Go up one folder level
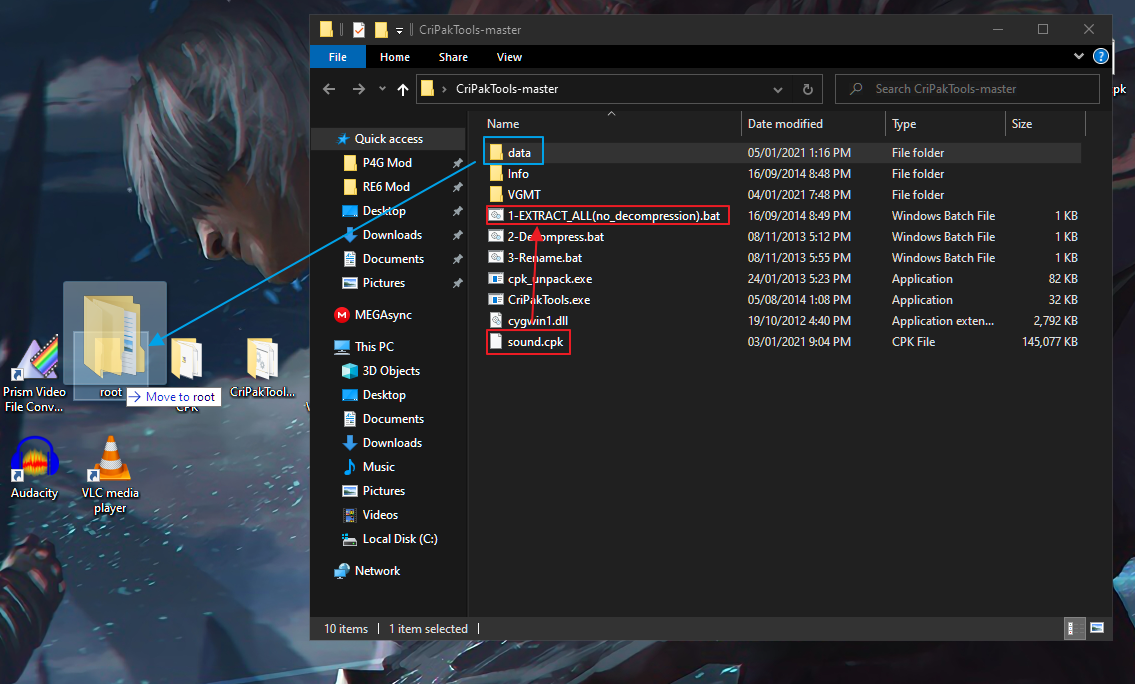Viewport: 1135px width, 684px height. [x=403, y=89]
